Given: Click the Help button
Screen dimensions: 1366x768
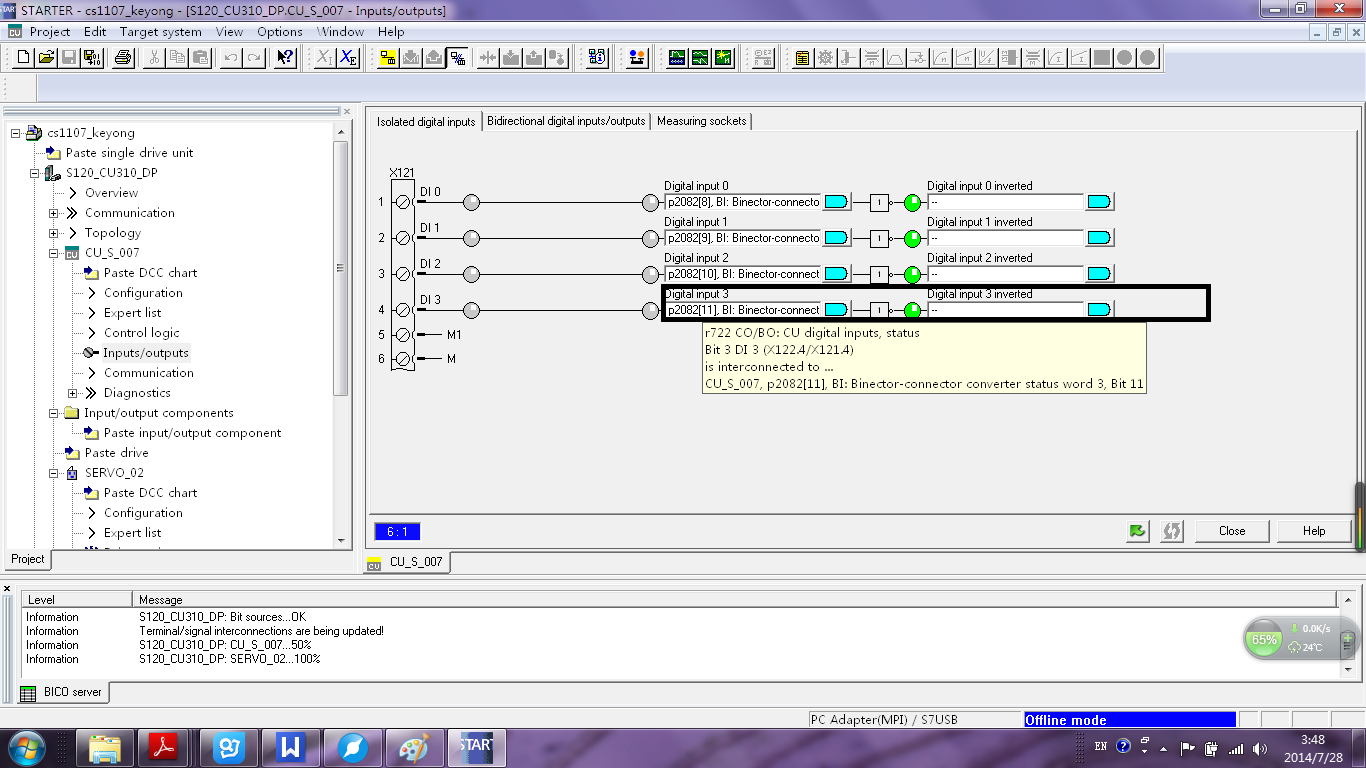Looking at the screenshot, I should tap(1314, 531).
